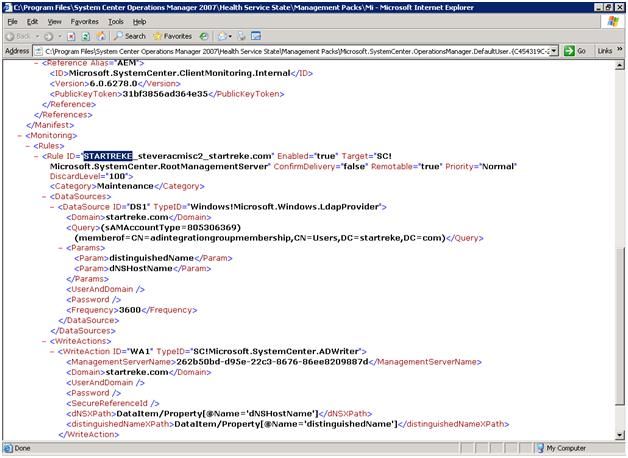628x458 pixels.
Task: Click the Mail toolbar icon
Action: [x=222, y=36]
